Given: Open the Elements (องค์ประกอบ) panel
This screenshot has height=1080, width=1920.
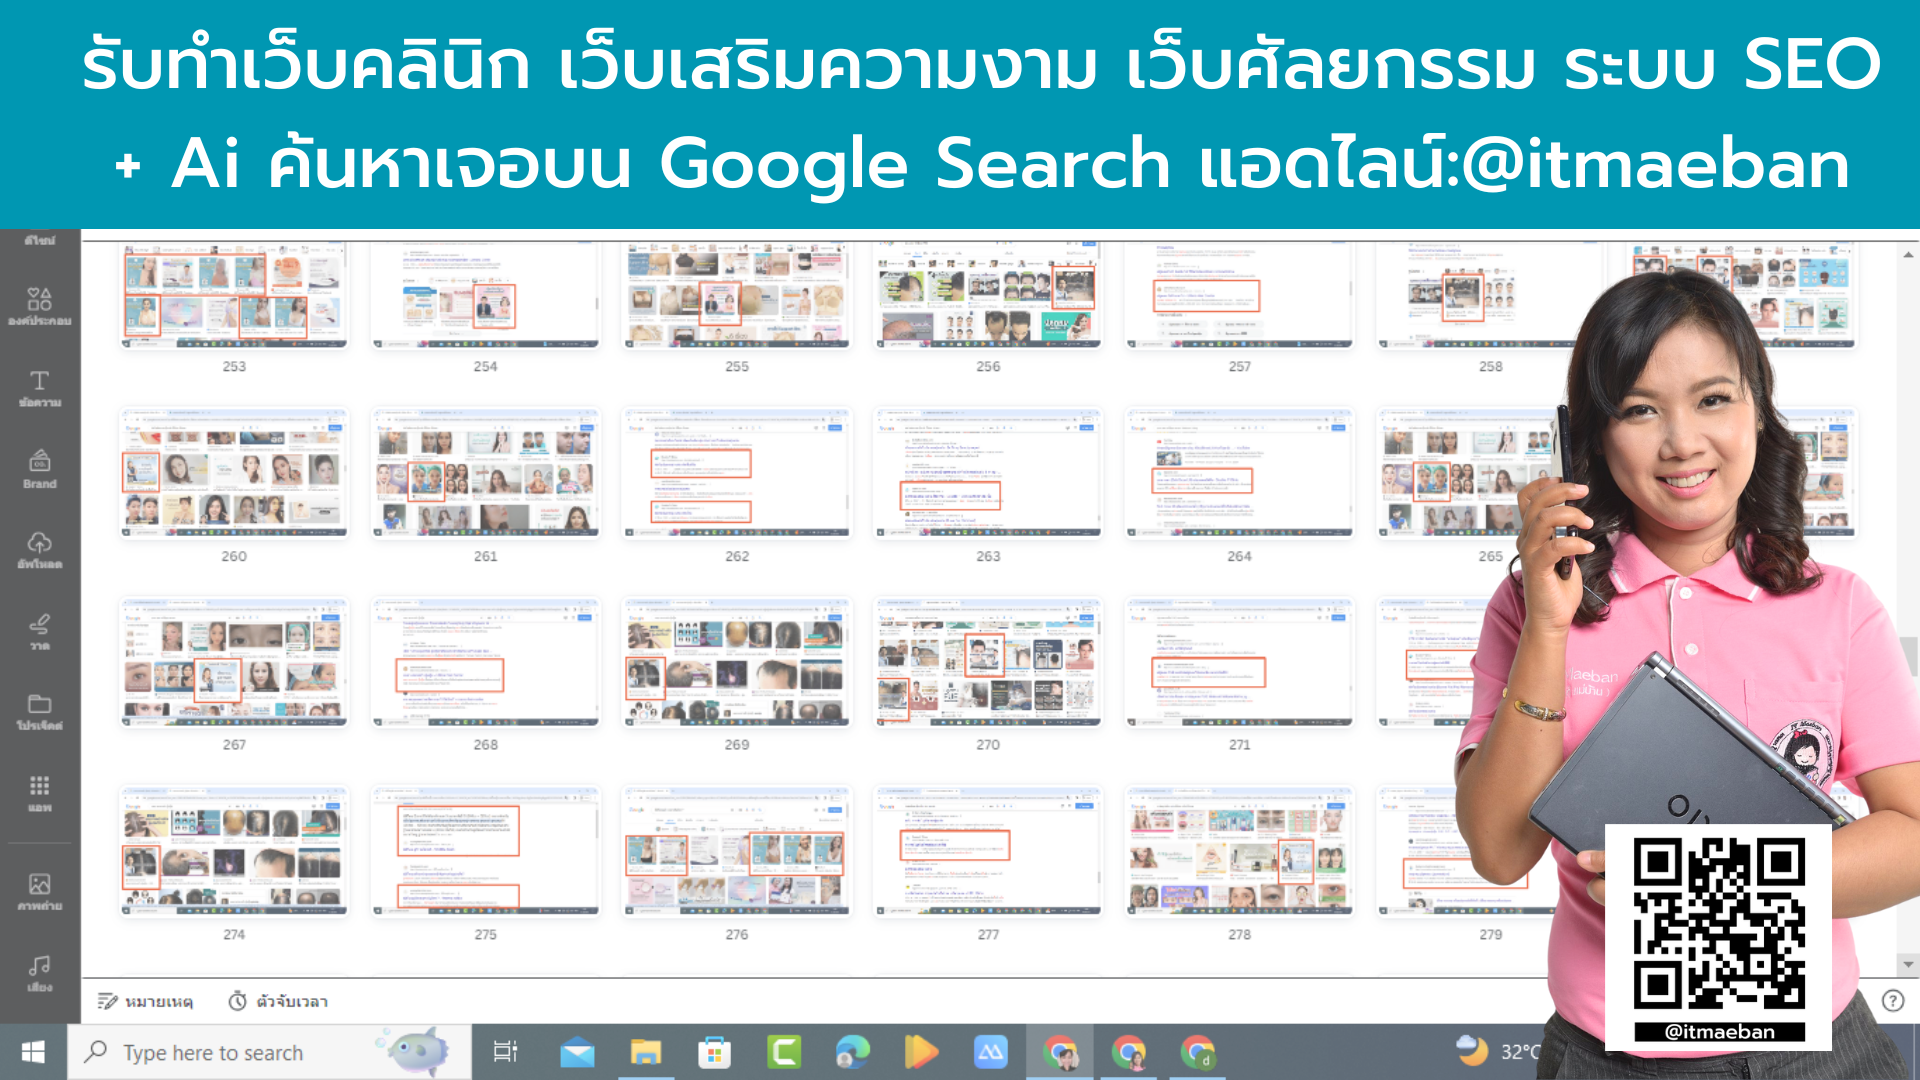Looking at the screenshot, I should [x=40, y=308].
